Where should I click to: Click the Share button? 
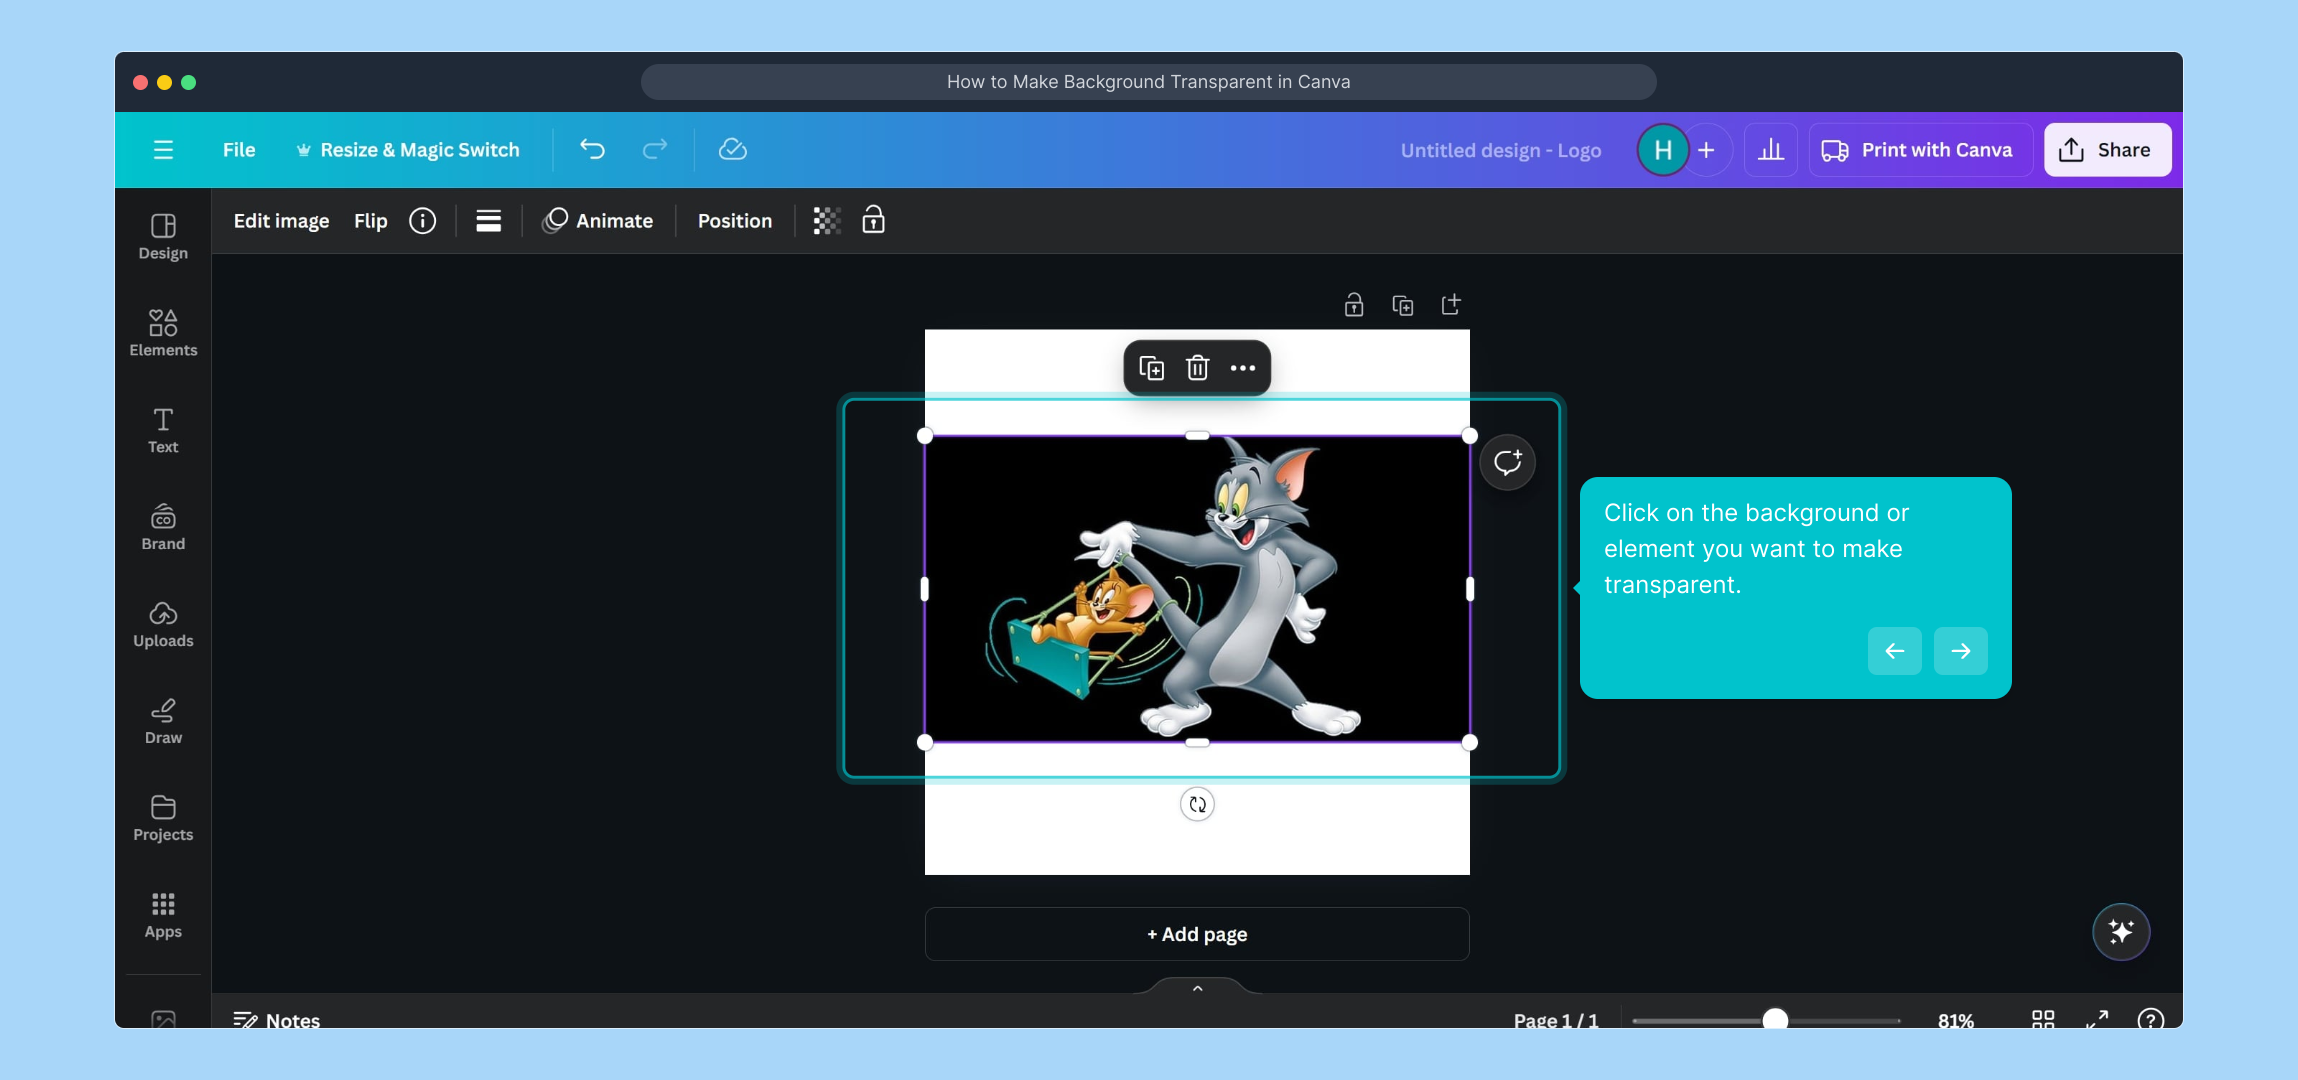pyautogui.click(x=2106, y=150)
